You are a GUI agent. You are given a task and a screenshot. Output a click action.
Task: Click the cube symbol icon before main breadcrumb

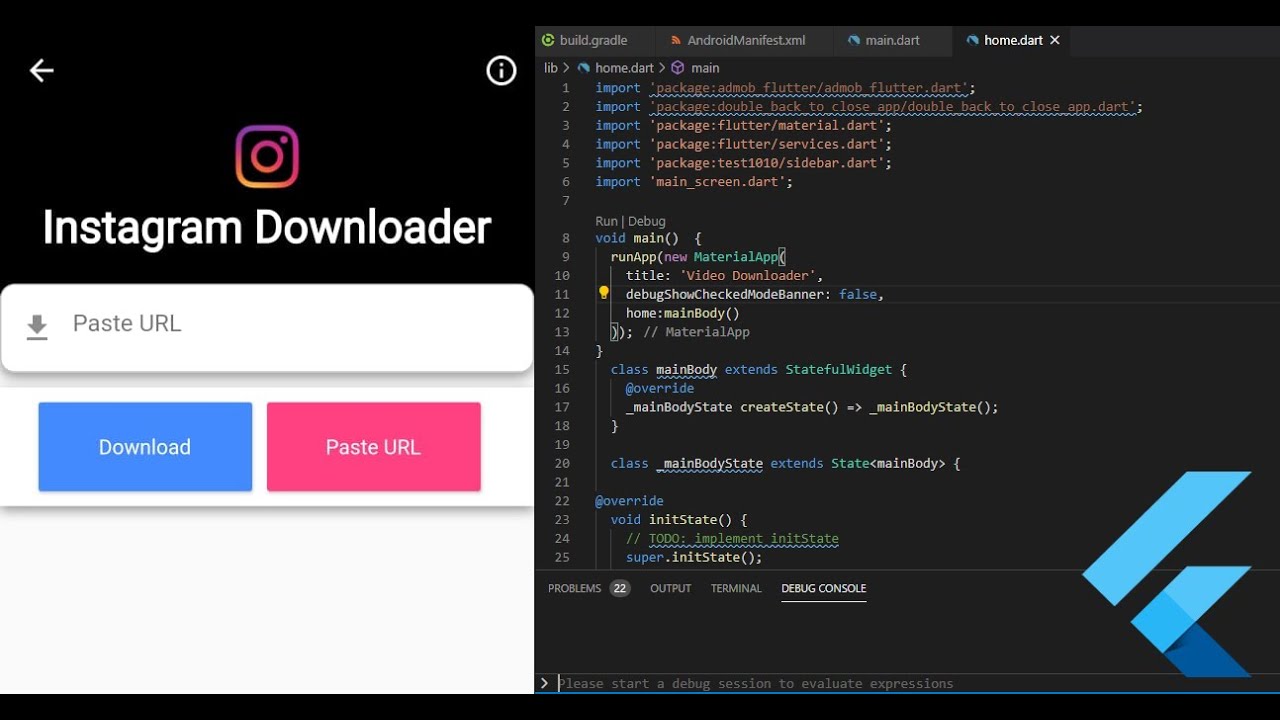pos(678,68)
